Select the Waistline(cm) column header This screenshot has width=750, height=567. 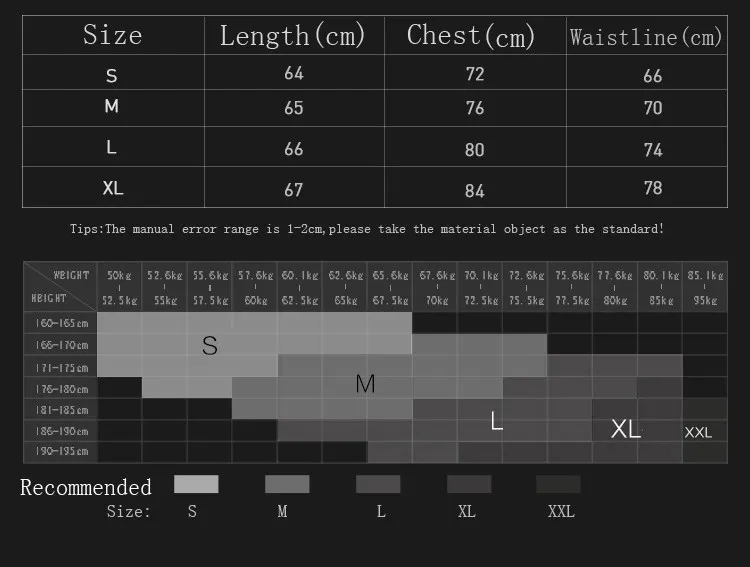coord(646,37)
